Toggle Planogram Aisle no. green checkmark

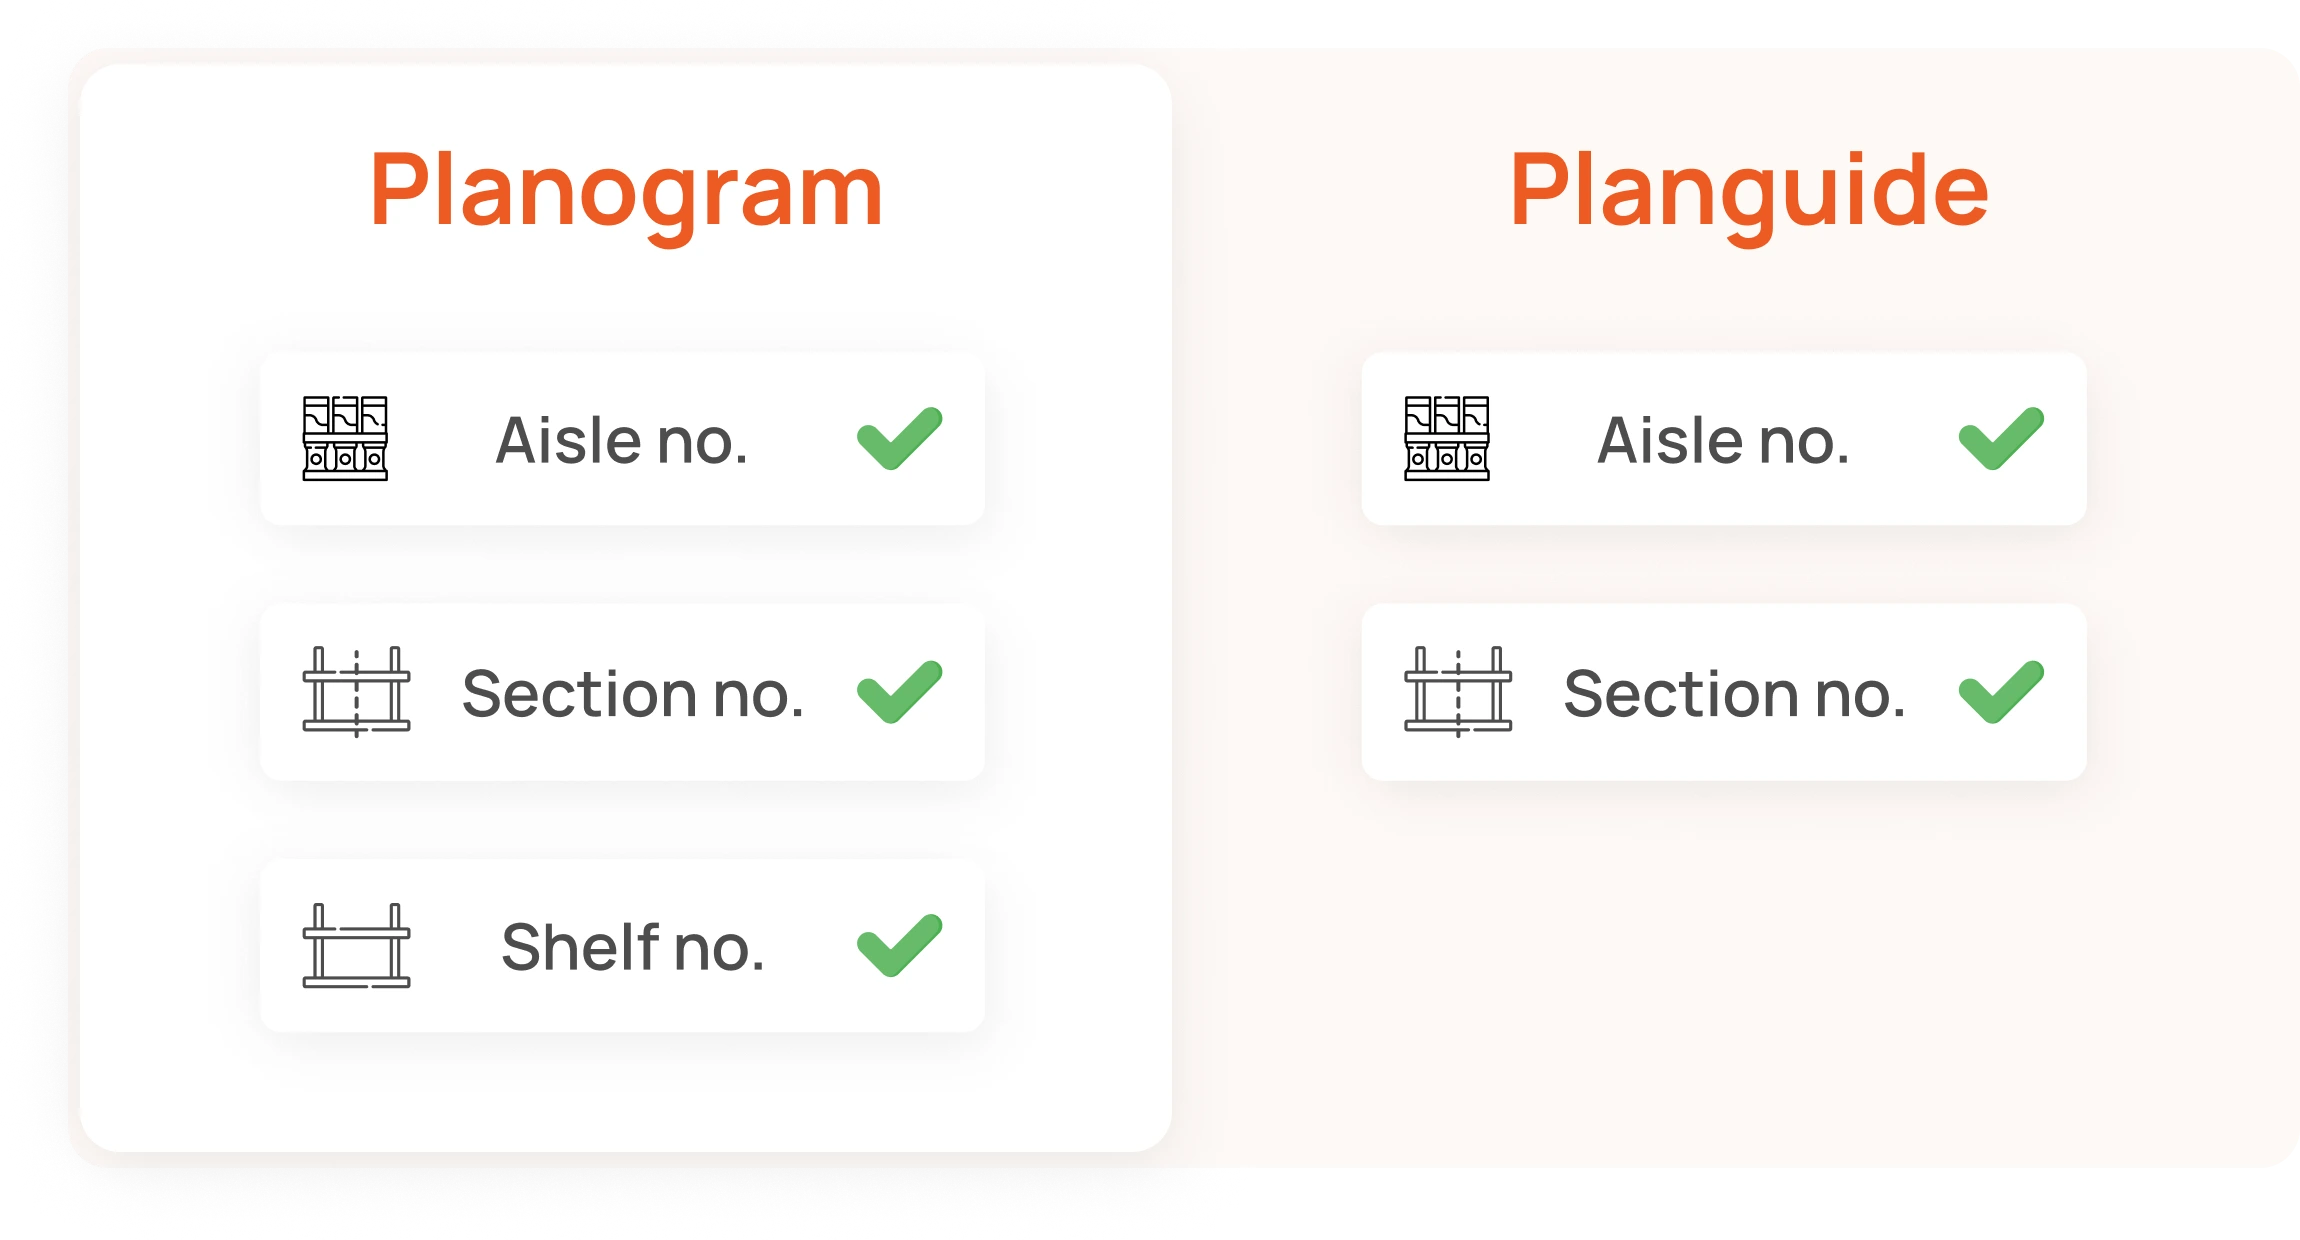coord(899,438)
